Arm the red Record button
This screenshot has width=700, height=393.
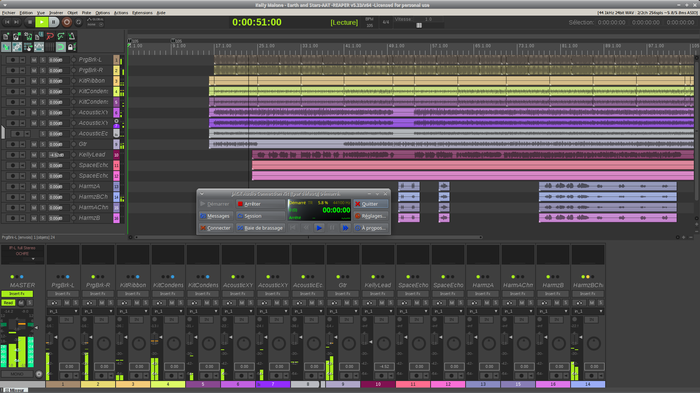[67, 22]
